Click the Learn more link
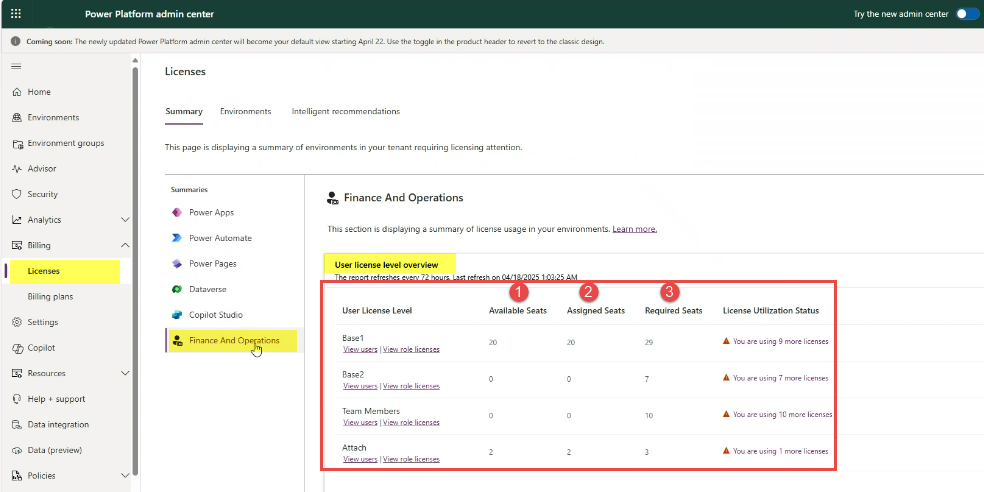The image size is (984, 492). click(634, 229)
